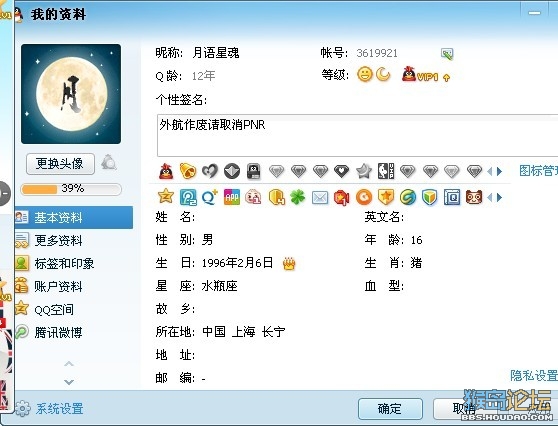Click the QQ mail envelope icon
The width and height of the screenshot is (558, 426).
click(320, 198)
